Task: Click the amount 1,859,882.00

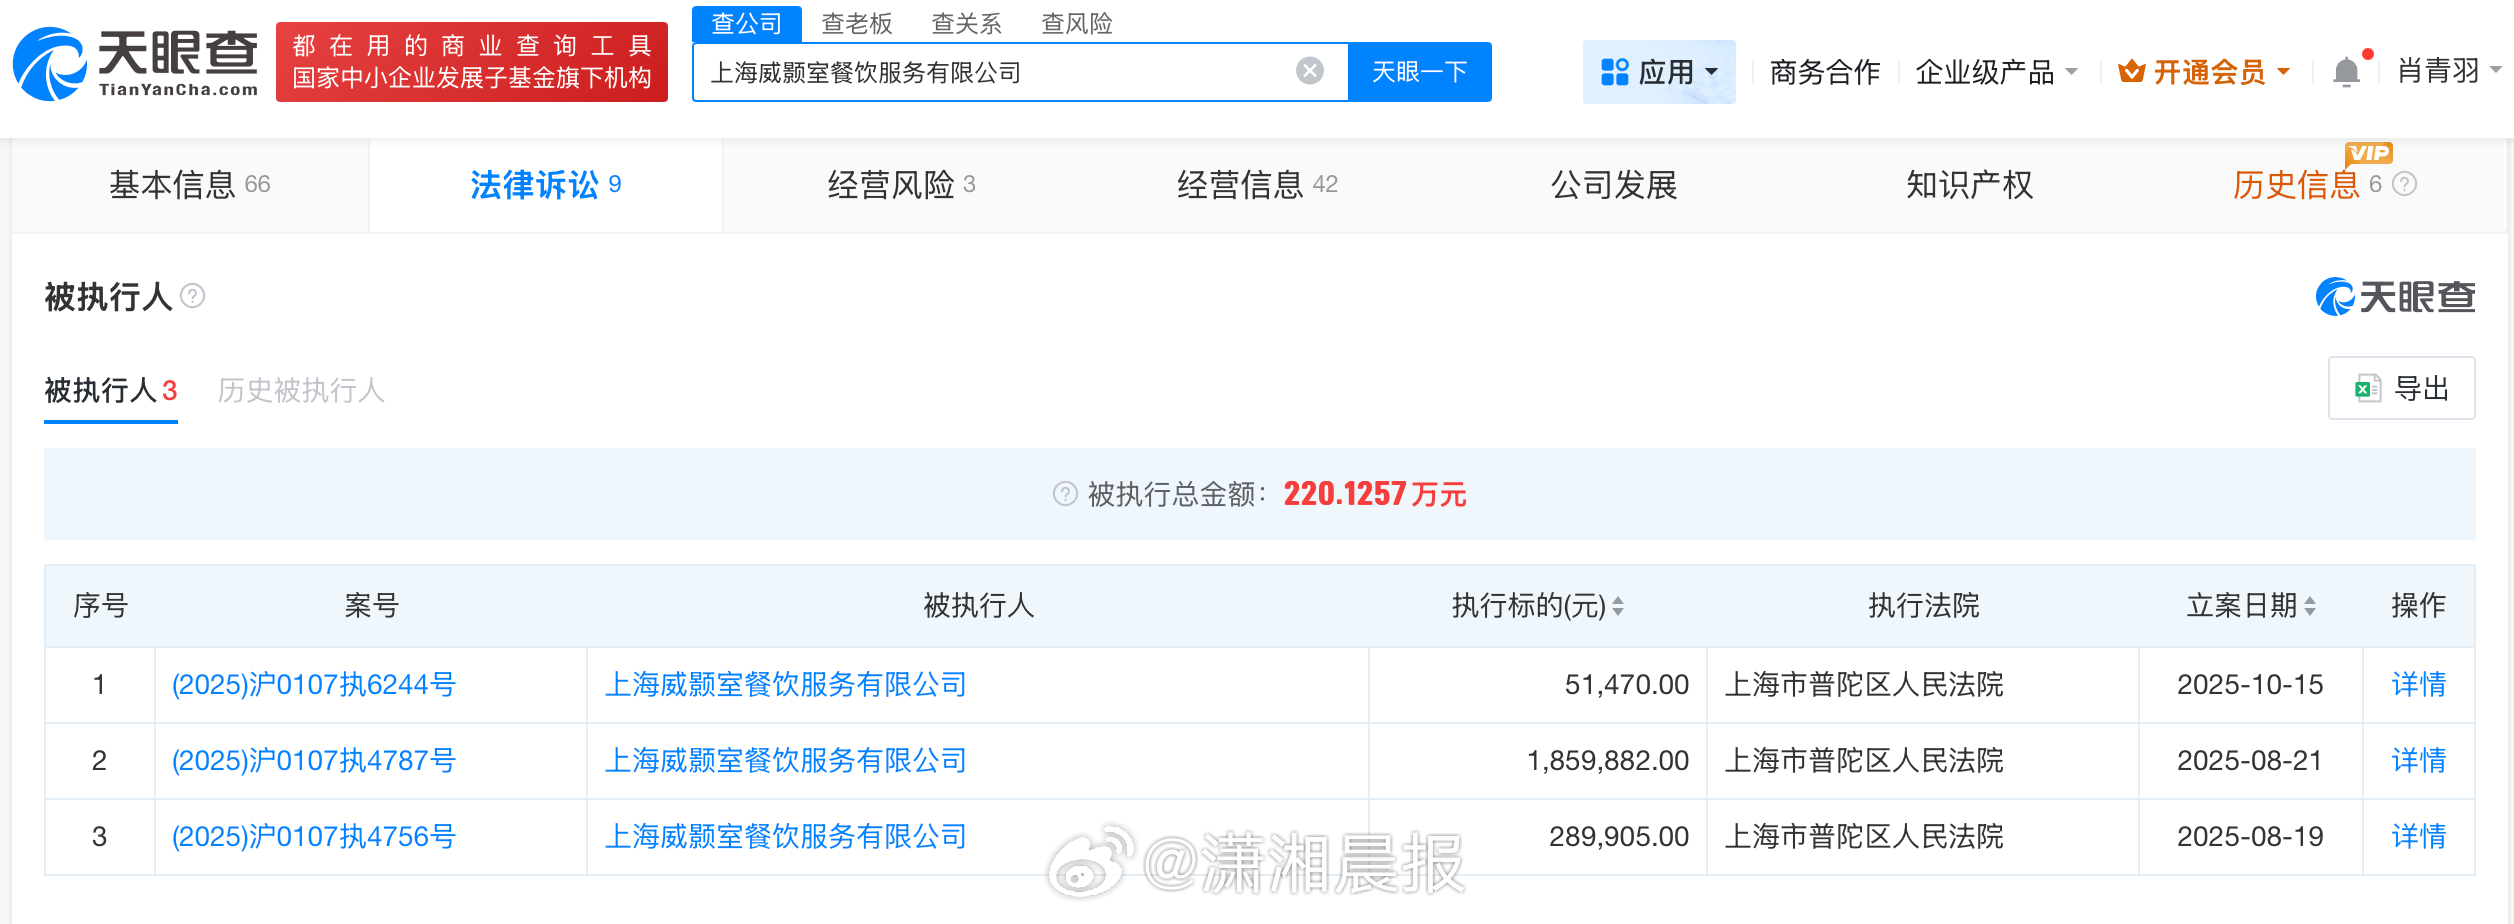Action: point(1608,761)
